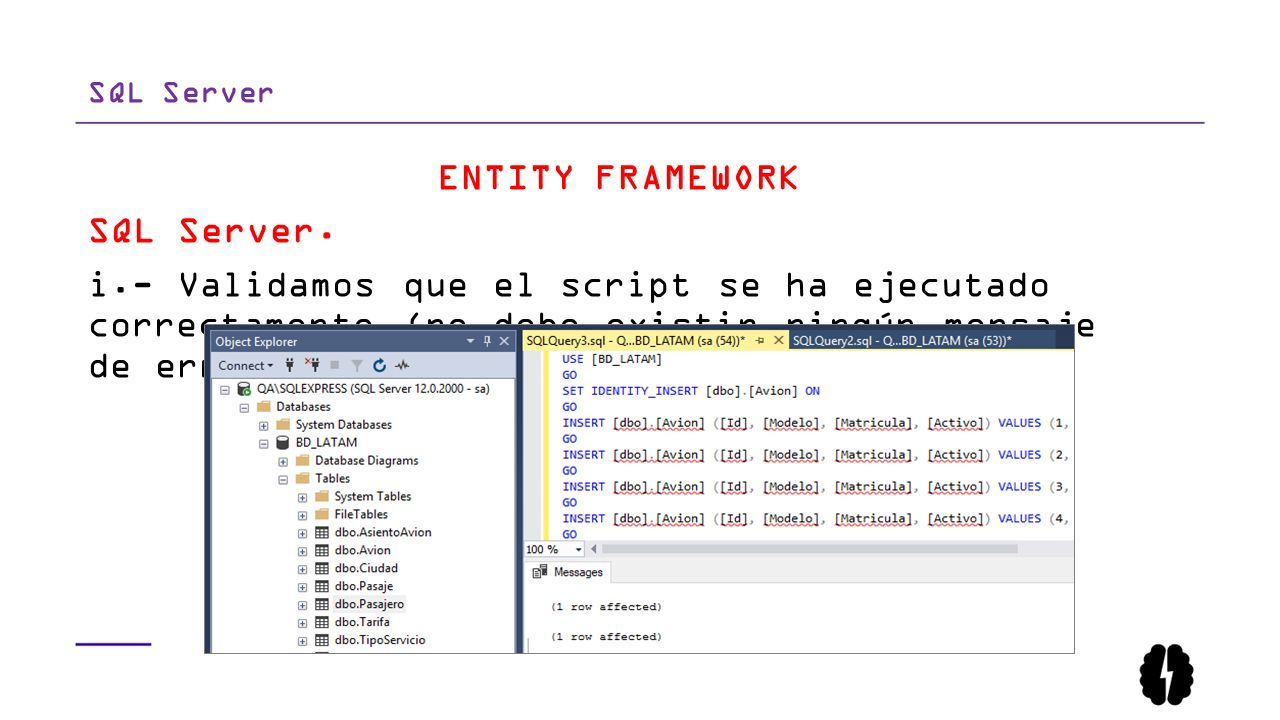Click the first '(1 row affected)' message
The height and width of the screenshot is (720, 1280).
point(606,607)
